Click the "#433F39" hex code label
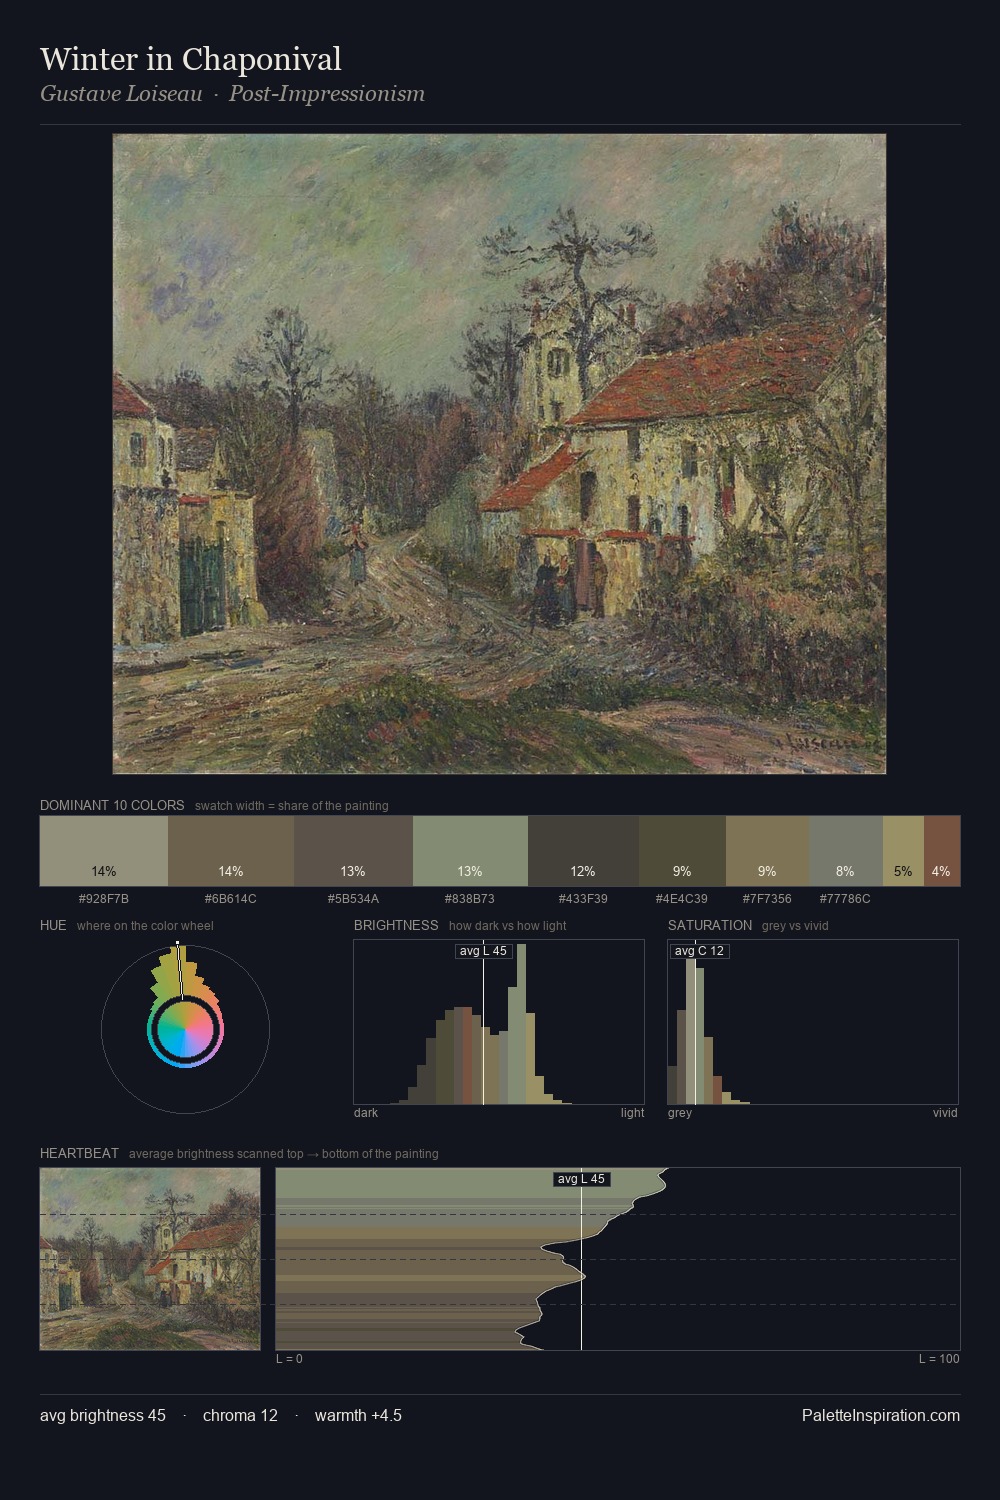 583,898
